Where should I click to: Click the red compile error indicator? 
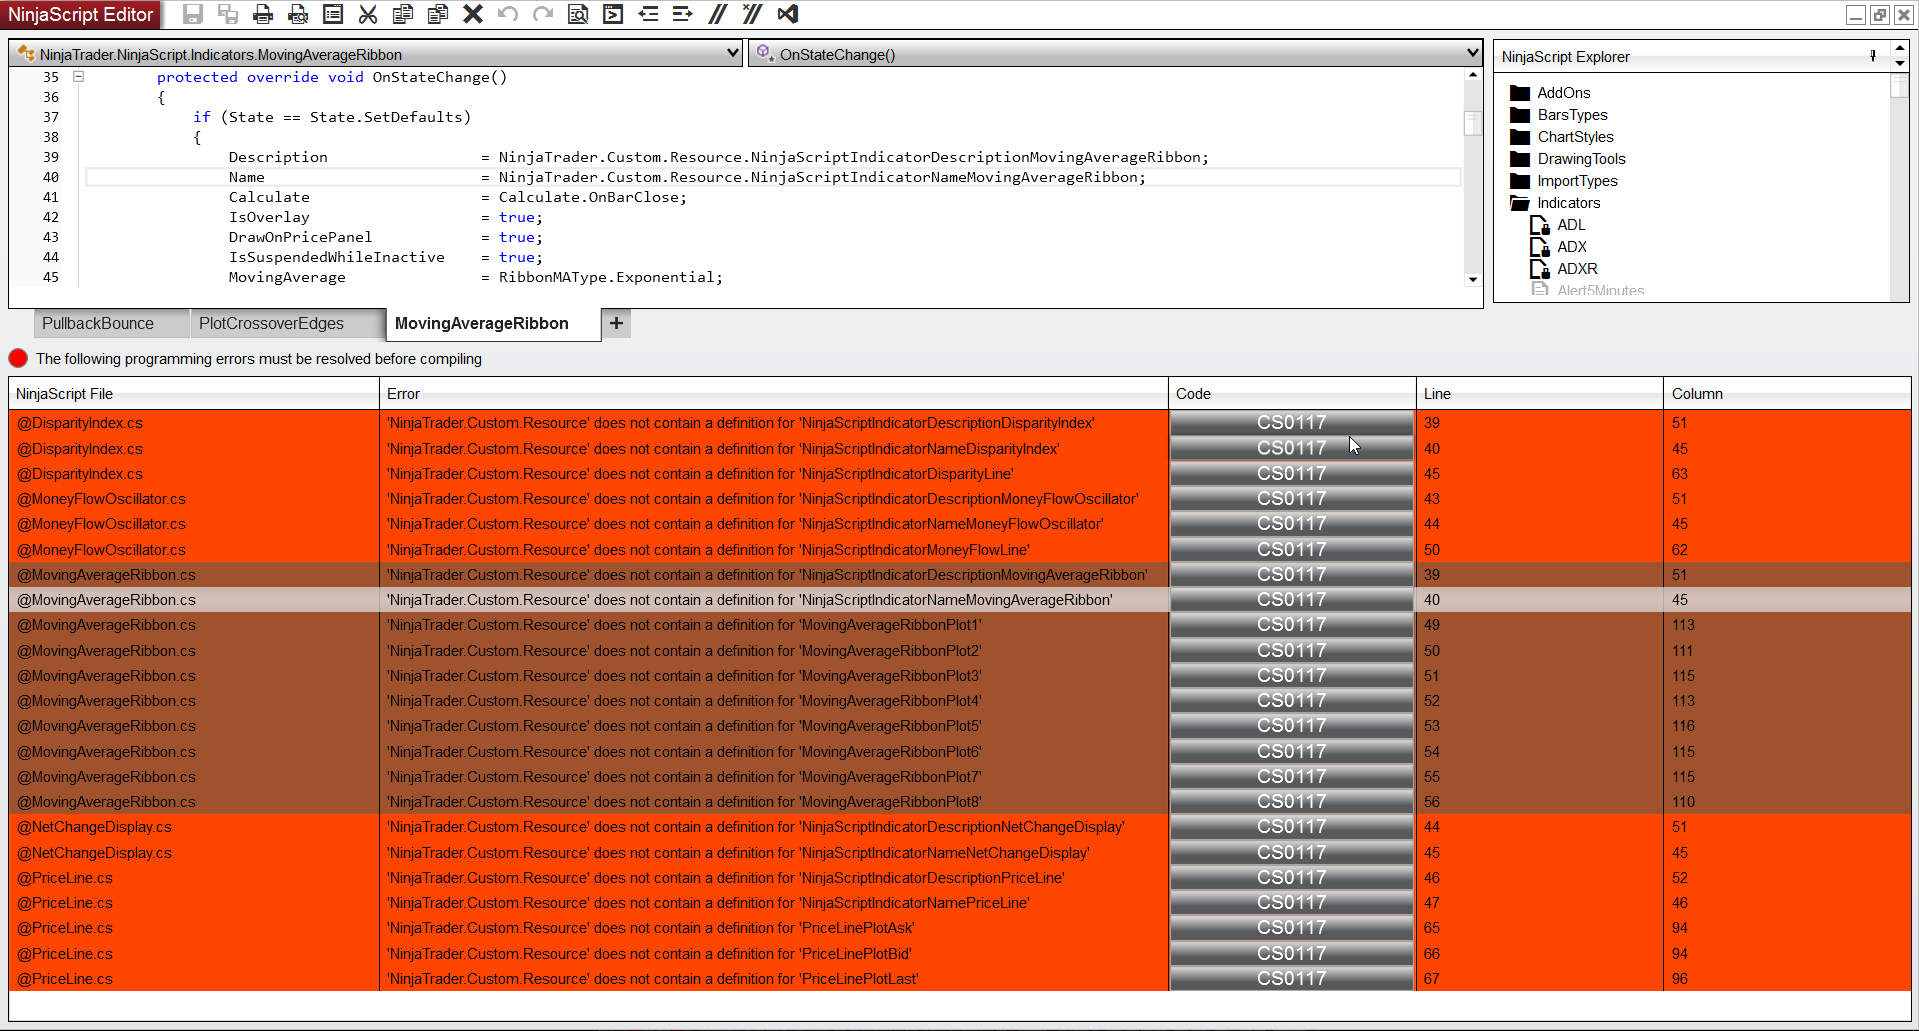(x=18, y=358)
